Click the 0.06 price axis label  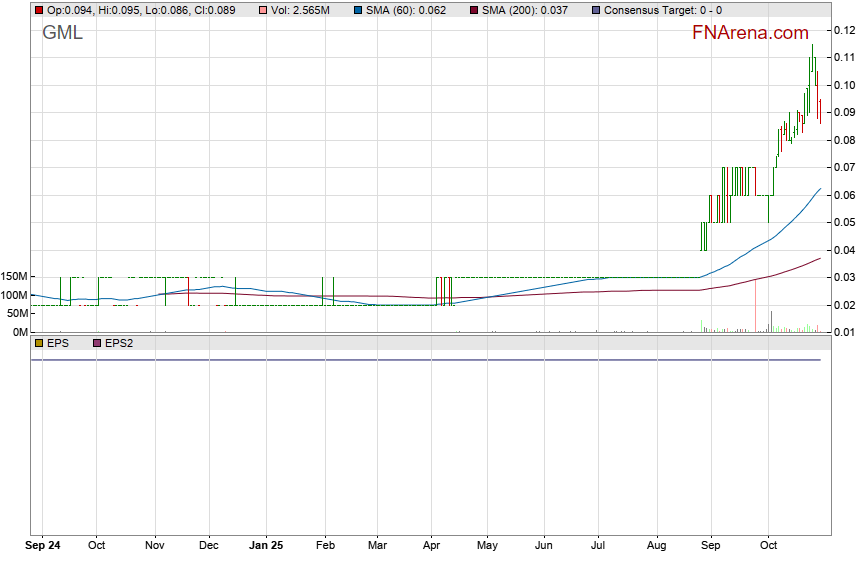click(x=843, y=195)
